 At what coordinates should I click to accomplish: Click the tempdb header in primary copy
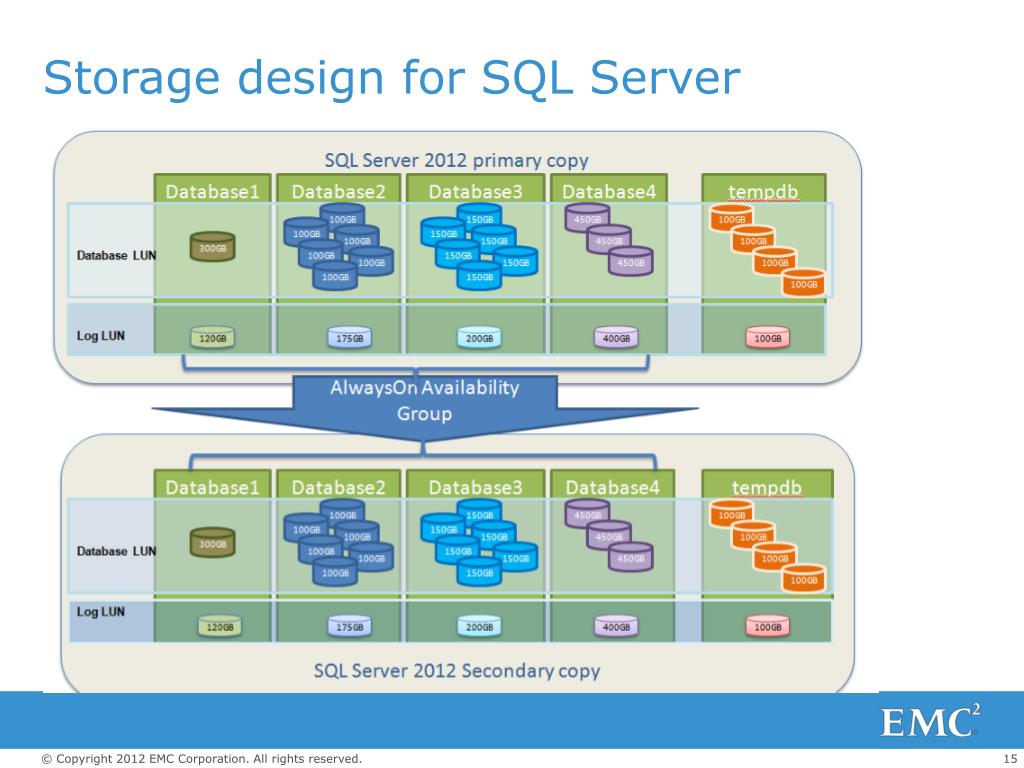(x=763, y=191)
